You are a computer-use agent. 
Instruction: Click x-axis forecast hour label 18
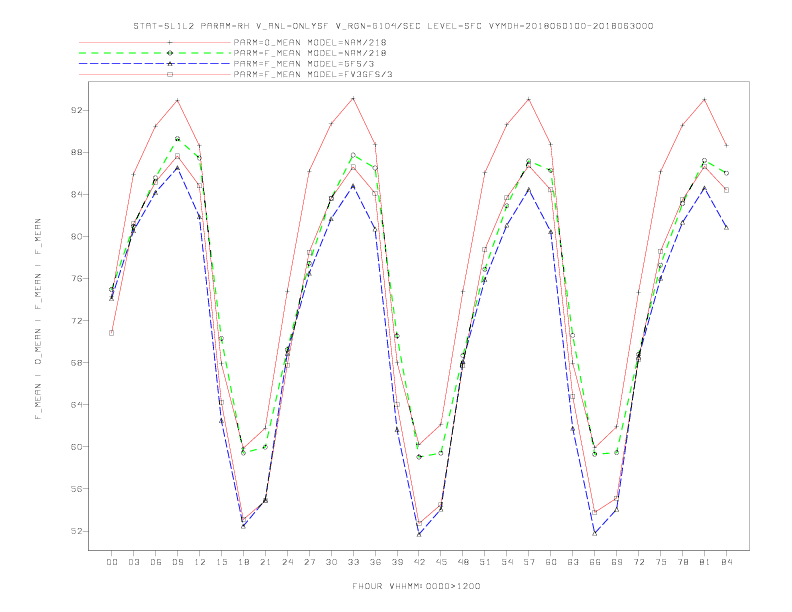(x=243, y=562)
